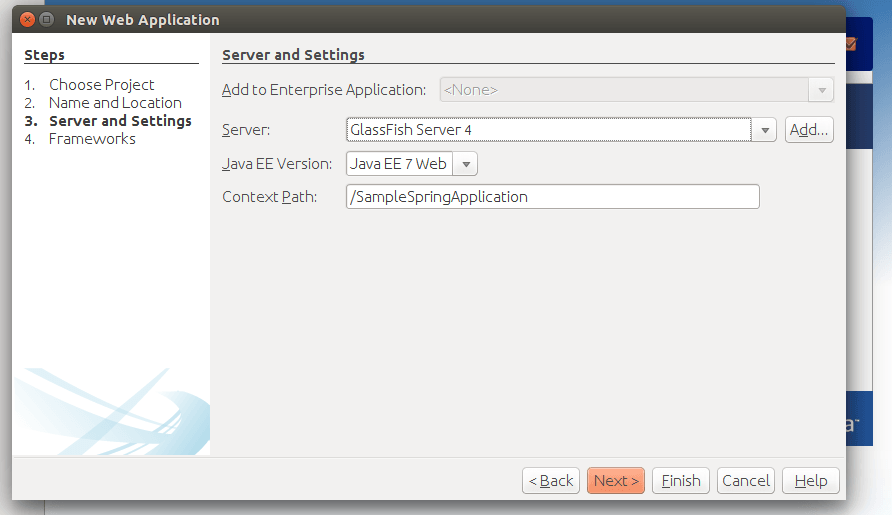Click the New Web Application title bar
The height and width of the screenshot is (515, 892).
click(x=400, y=20)
